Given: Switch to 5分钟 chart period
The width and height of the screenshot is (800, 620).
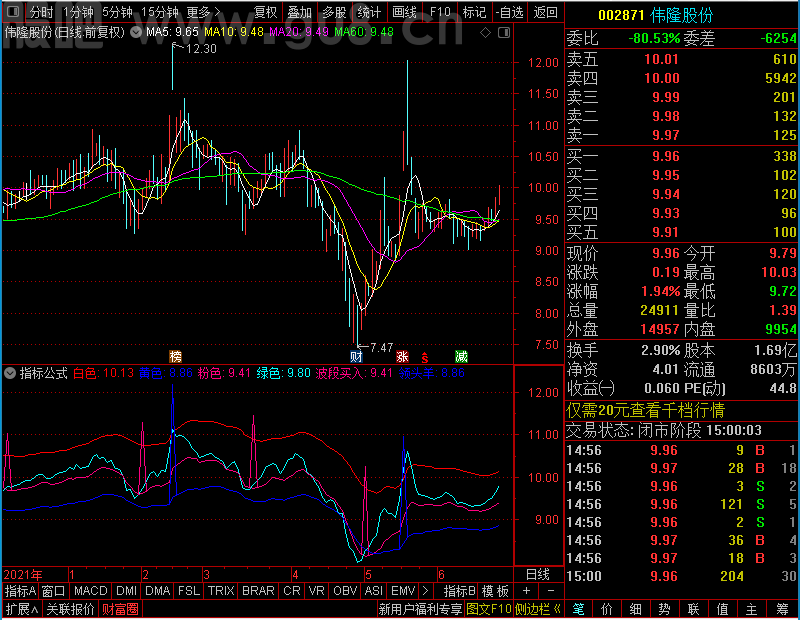Looking at the screenshot, I should (x=117, y=12).
